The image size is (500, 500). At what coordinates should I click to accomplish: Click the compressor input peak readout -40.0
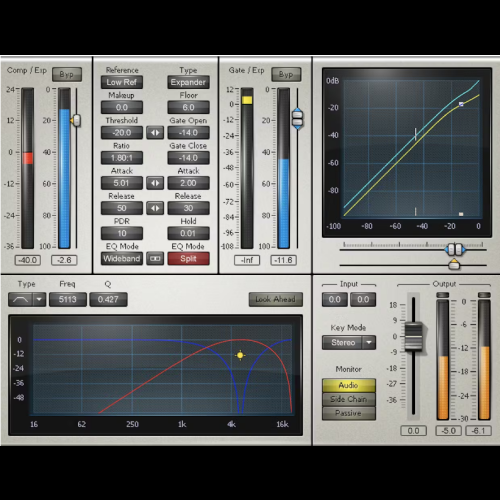[x=28, y=260]
